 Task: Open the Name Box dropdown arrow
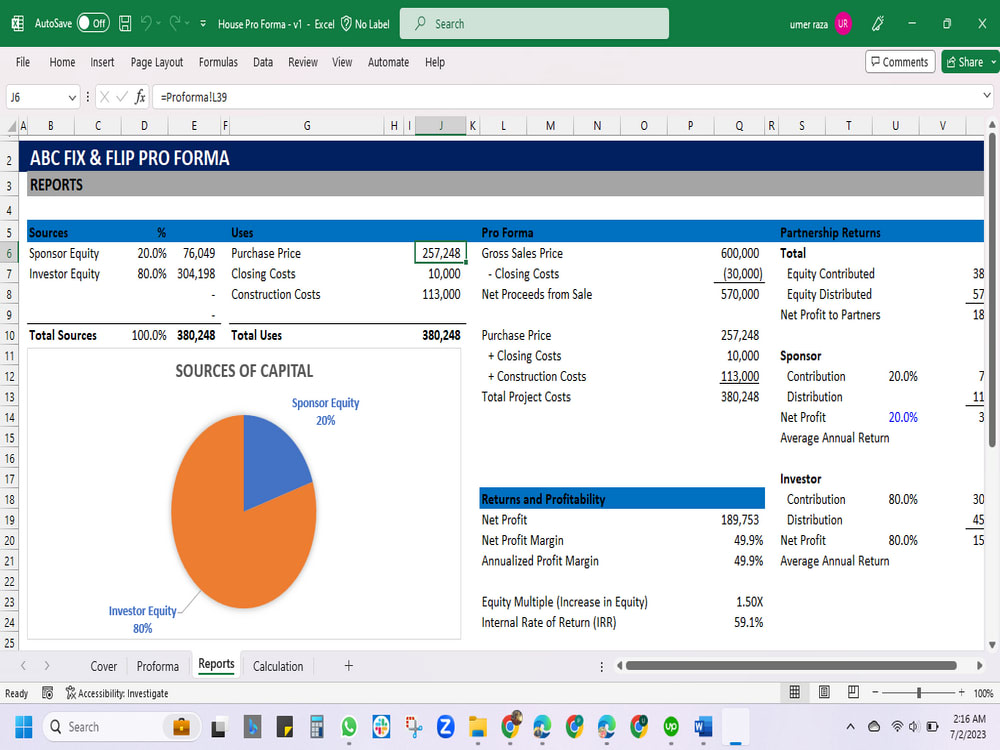click(72, 98)
